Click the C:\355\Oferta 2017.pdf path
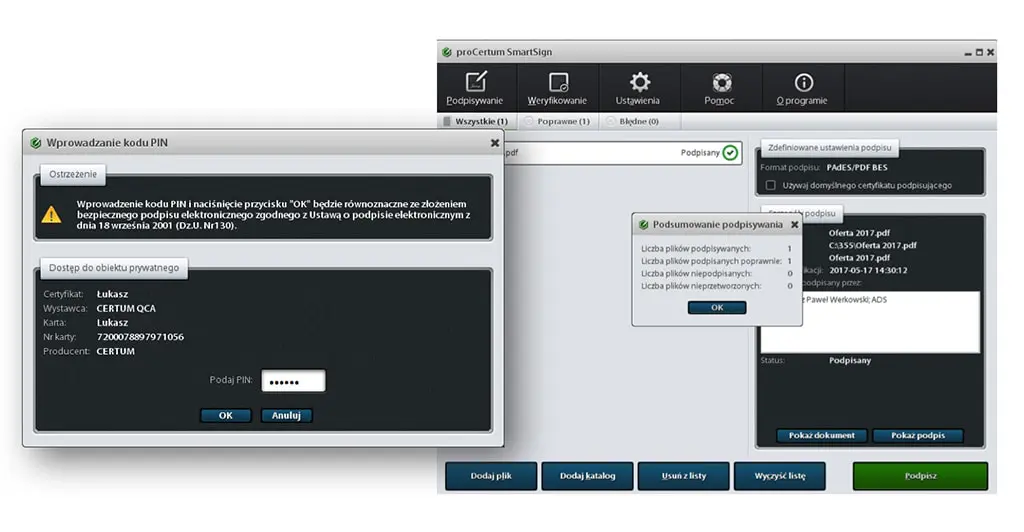The image size is (1024, 532). [x=872, y=245]
